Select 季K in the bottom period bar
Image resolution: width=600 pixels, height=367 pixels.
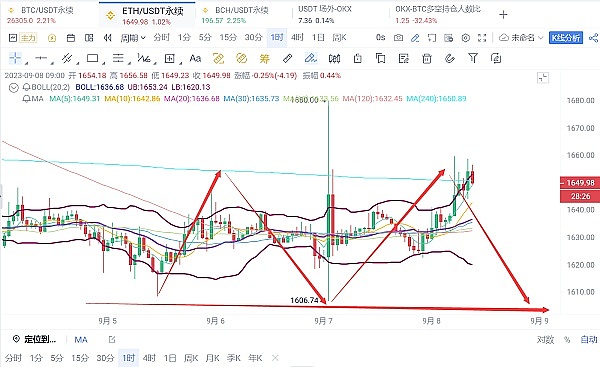coord(233,358)
